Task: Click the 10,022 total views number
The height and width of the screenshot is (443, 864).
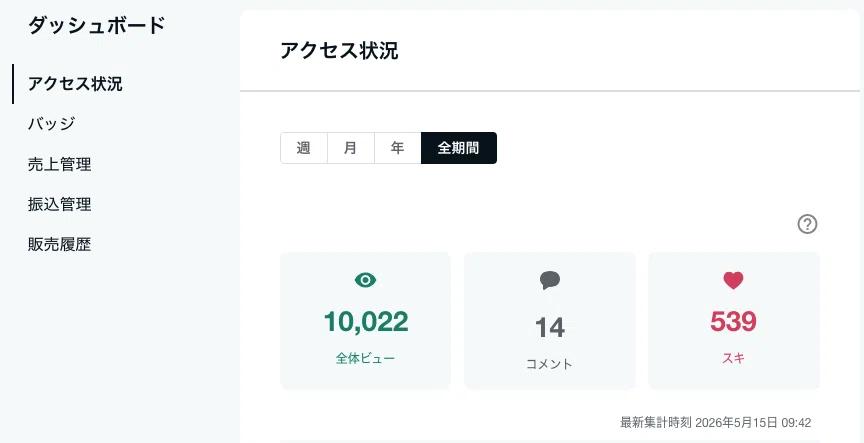Action: (x=366, y=322)
